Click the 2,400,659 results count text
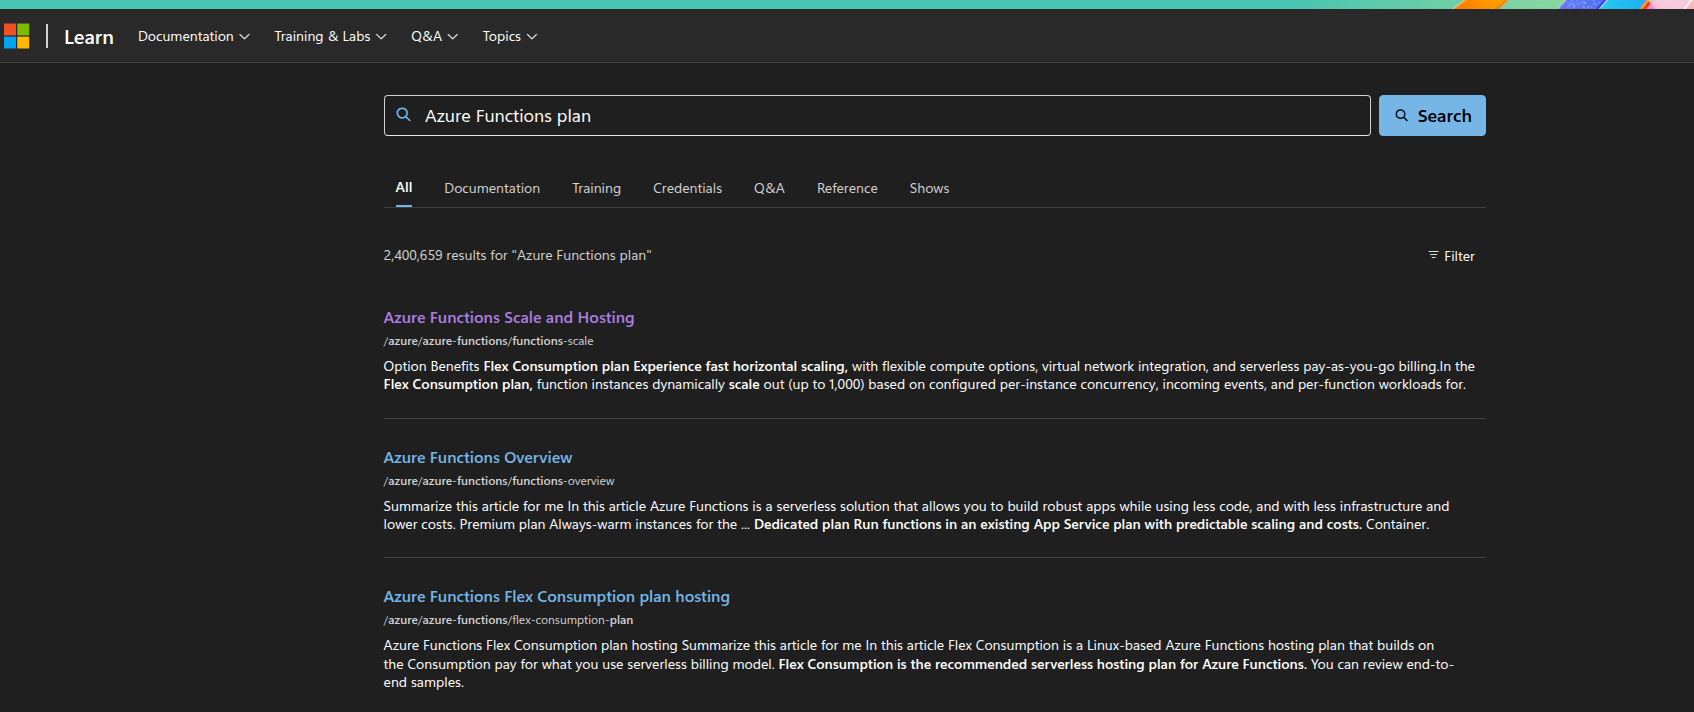 click(x=517, y=255)
